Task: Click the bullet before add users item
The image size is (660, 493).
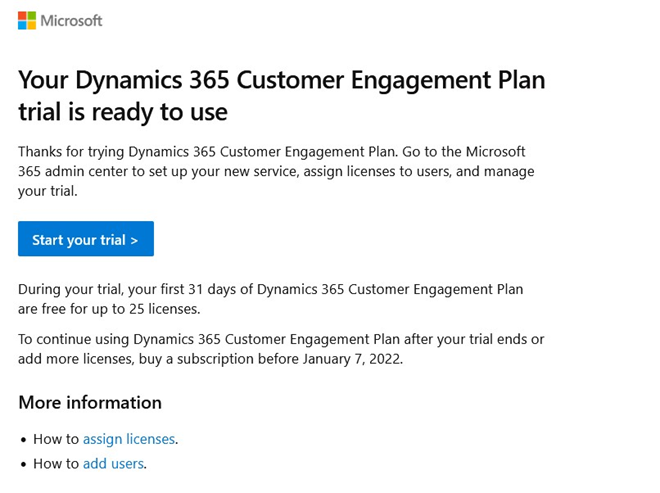Action: click(24, 465)
